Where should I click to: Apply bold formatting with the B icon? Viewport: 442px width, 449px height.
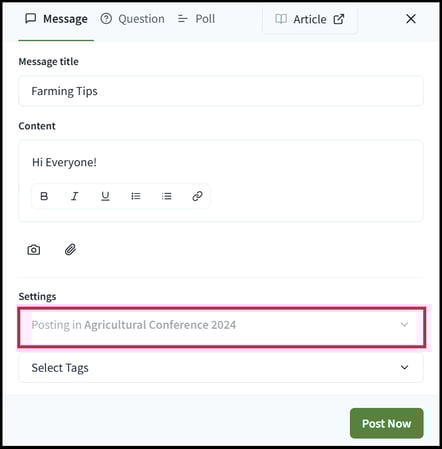coord(44,196)
